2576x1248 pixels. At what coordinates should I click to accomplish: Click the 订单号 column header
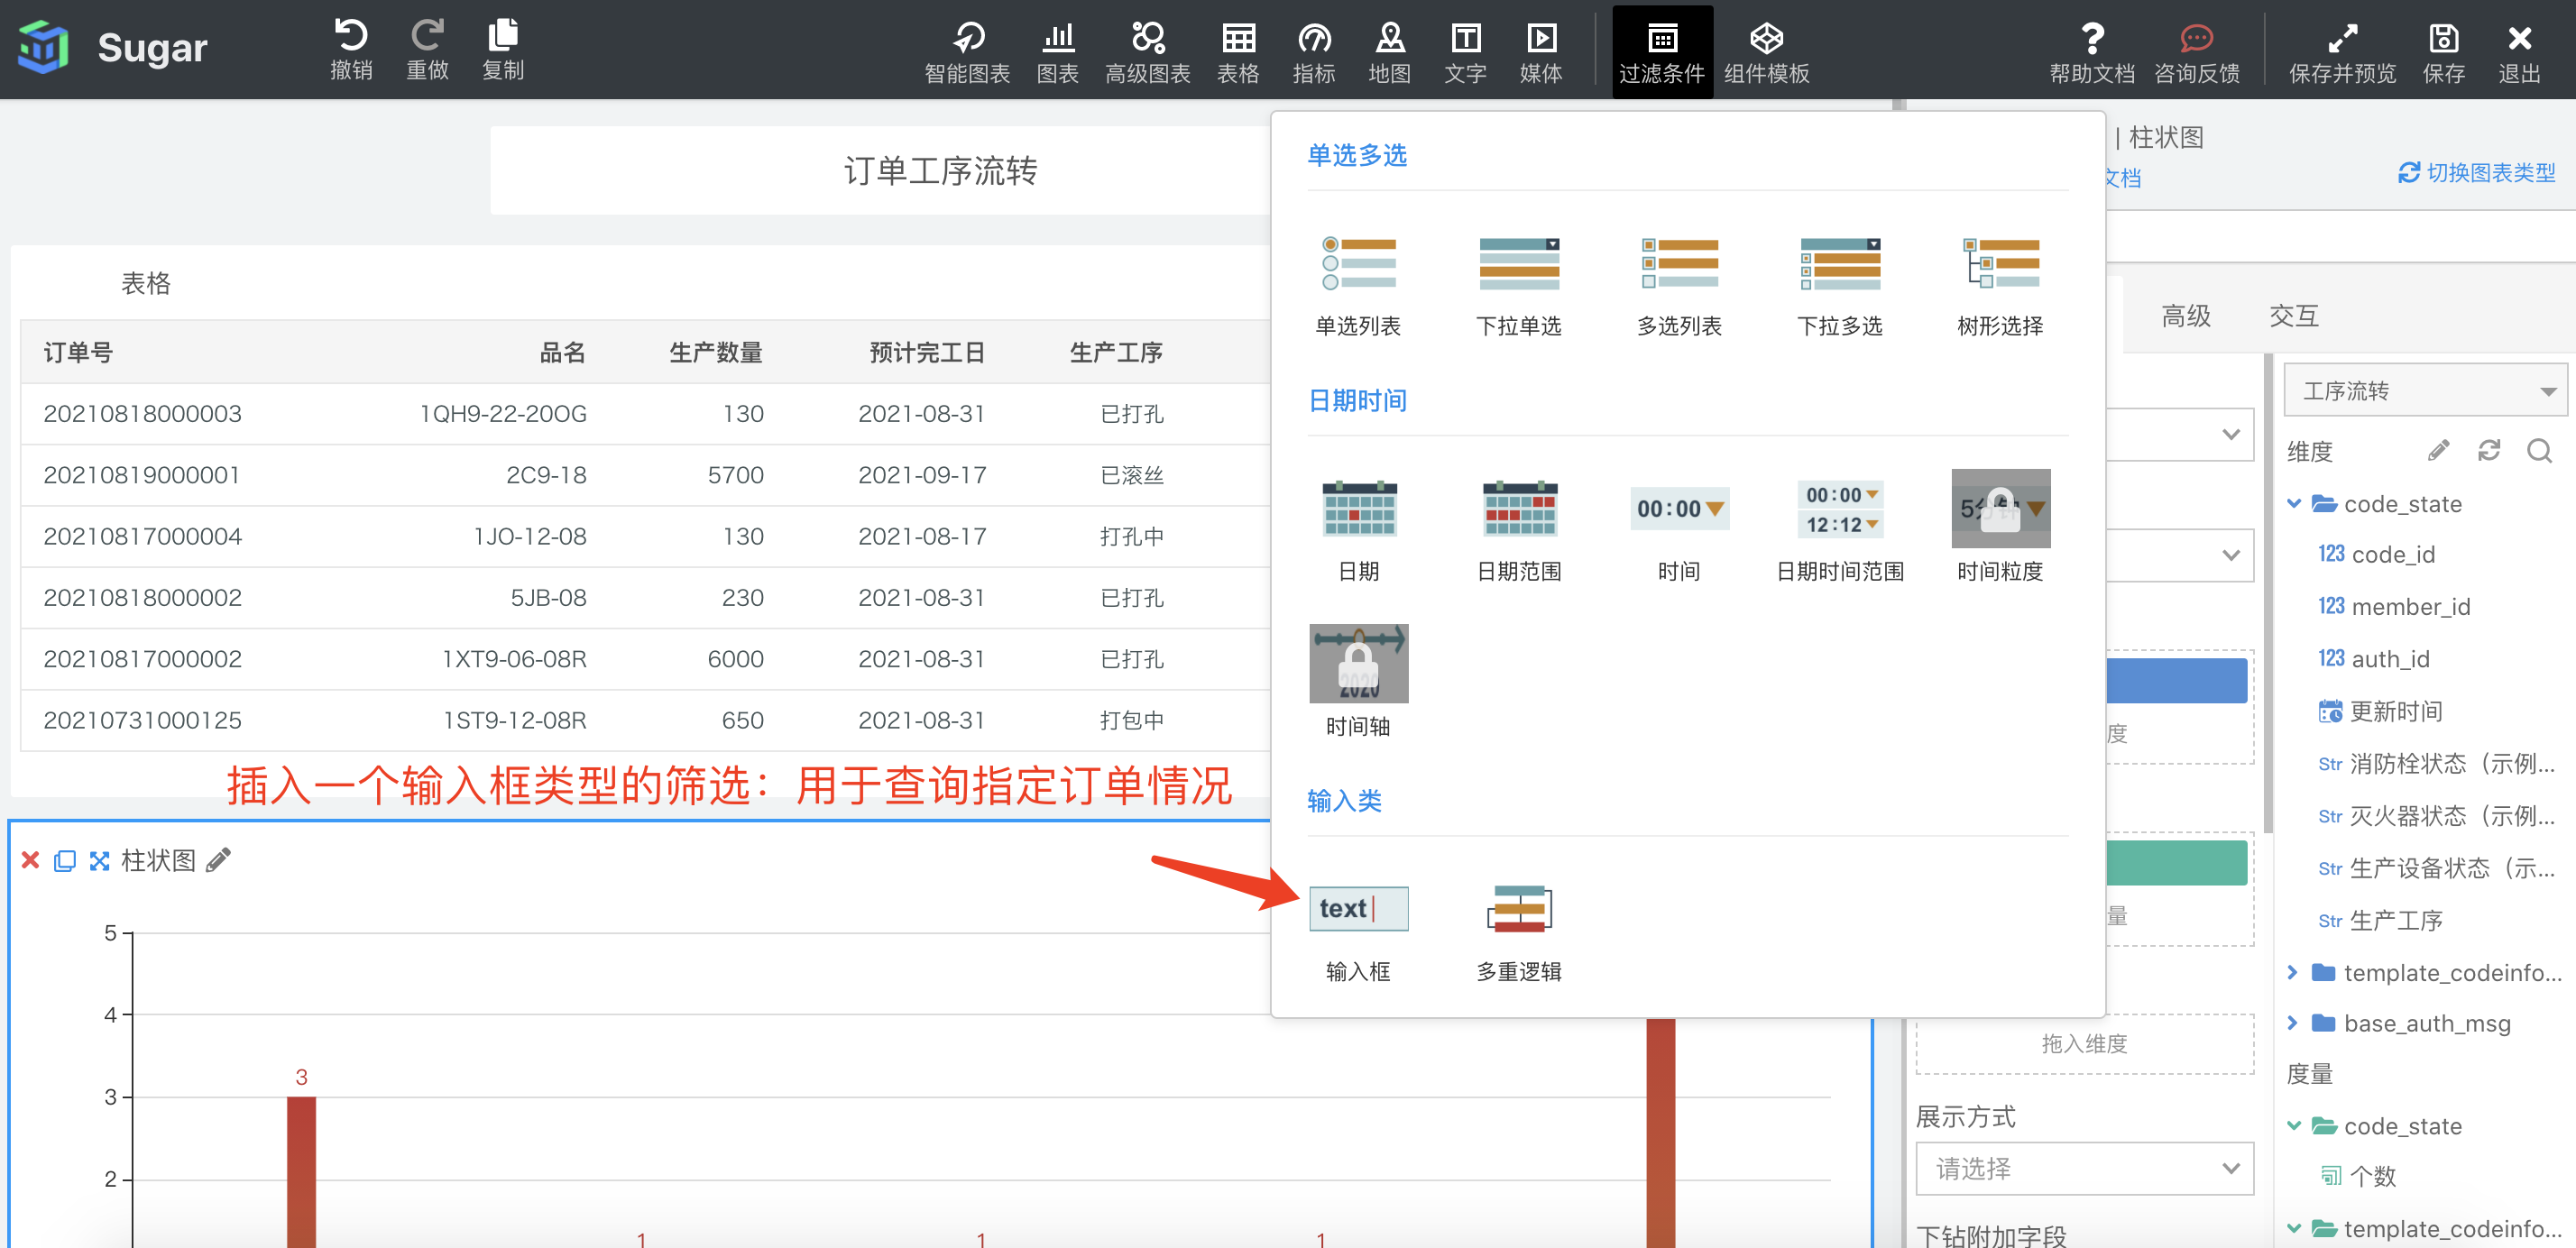pos(78,352)
